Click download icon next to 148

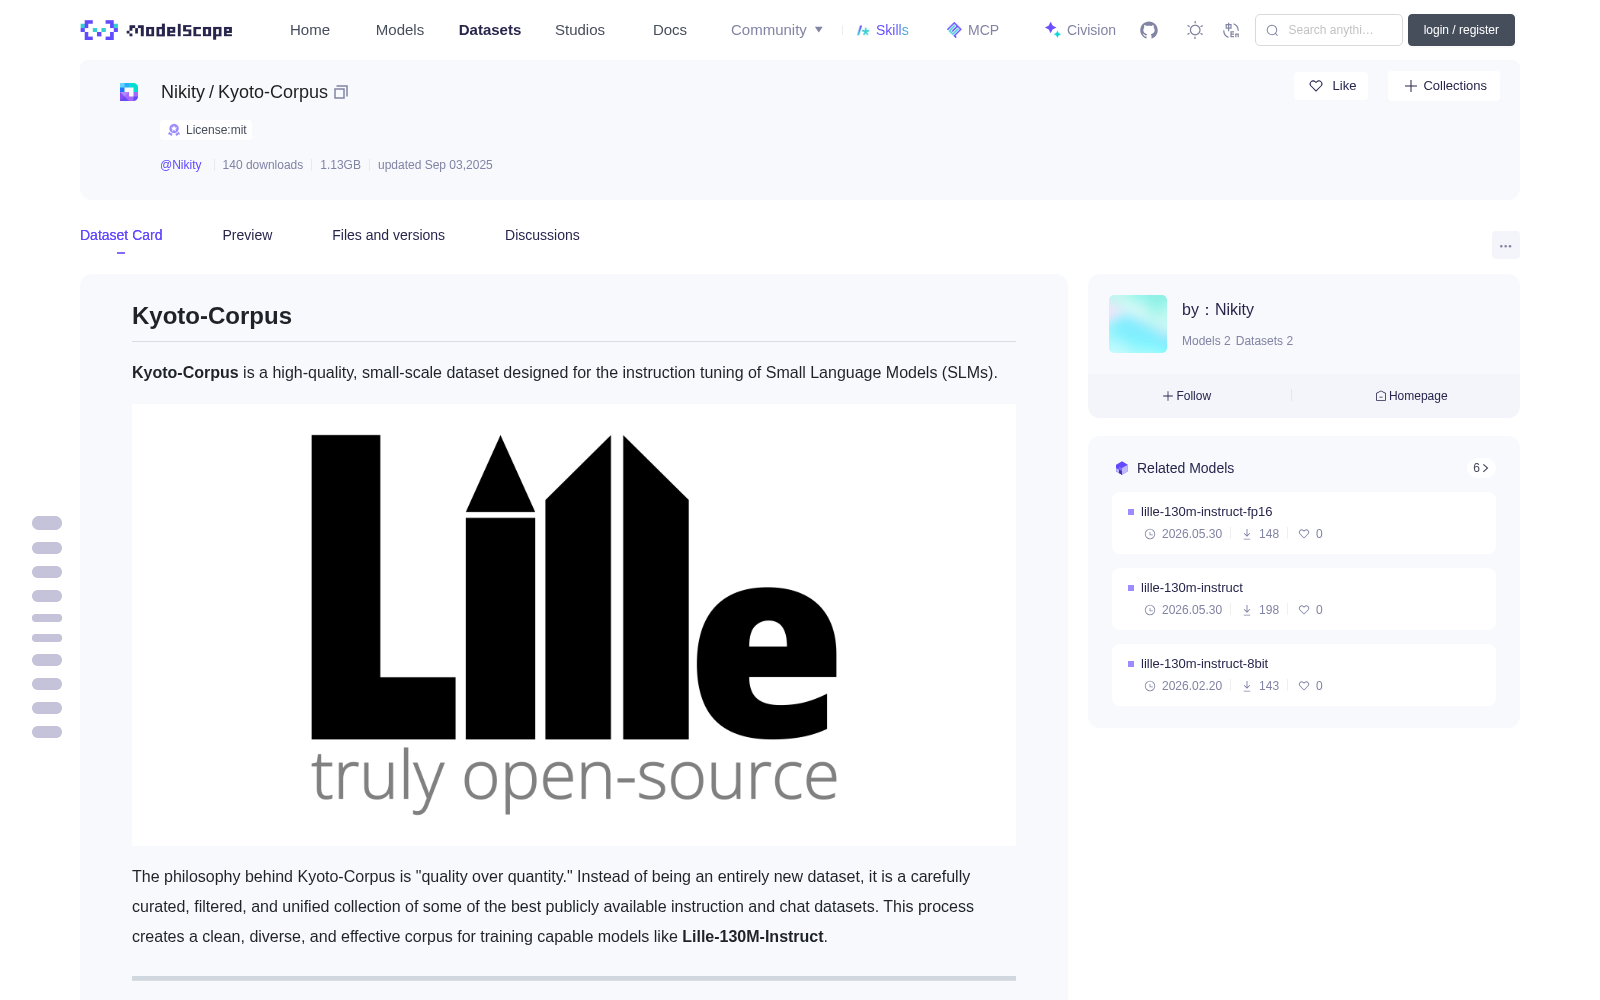tap(1247, 534)
